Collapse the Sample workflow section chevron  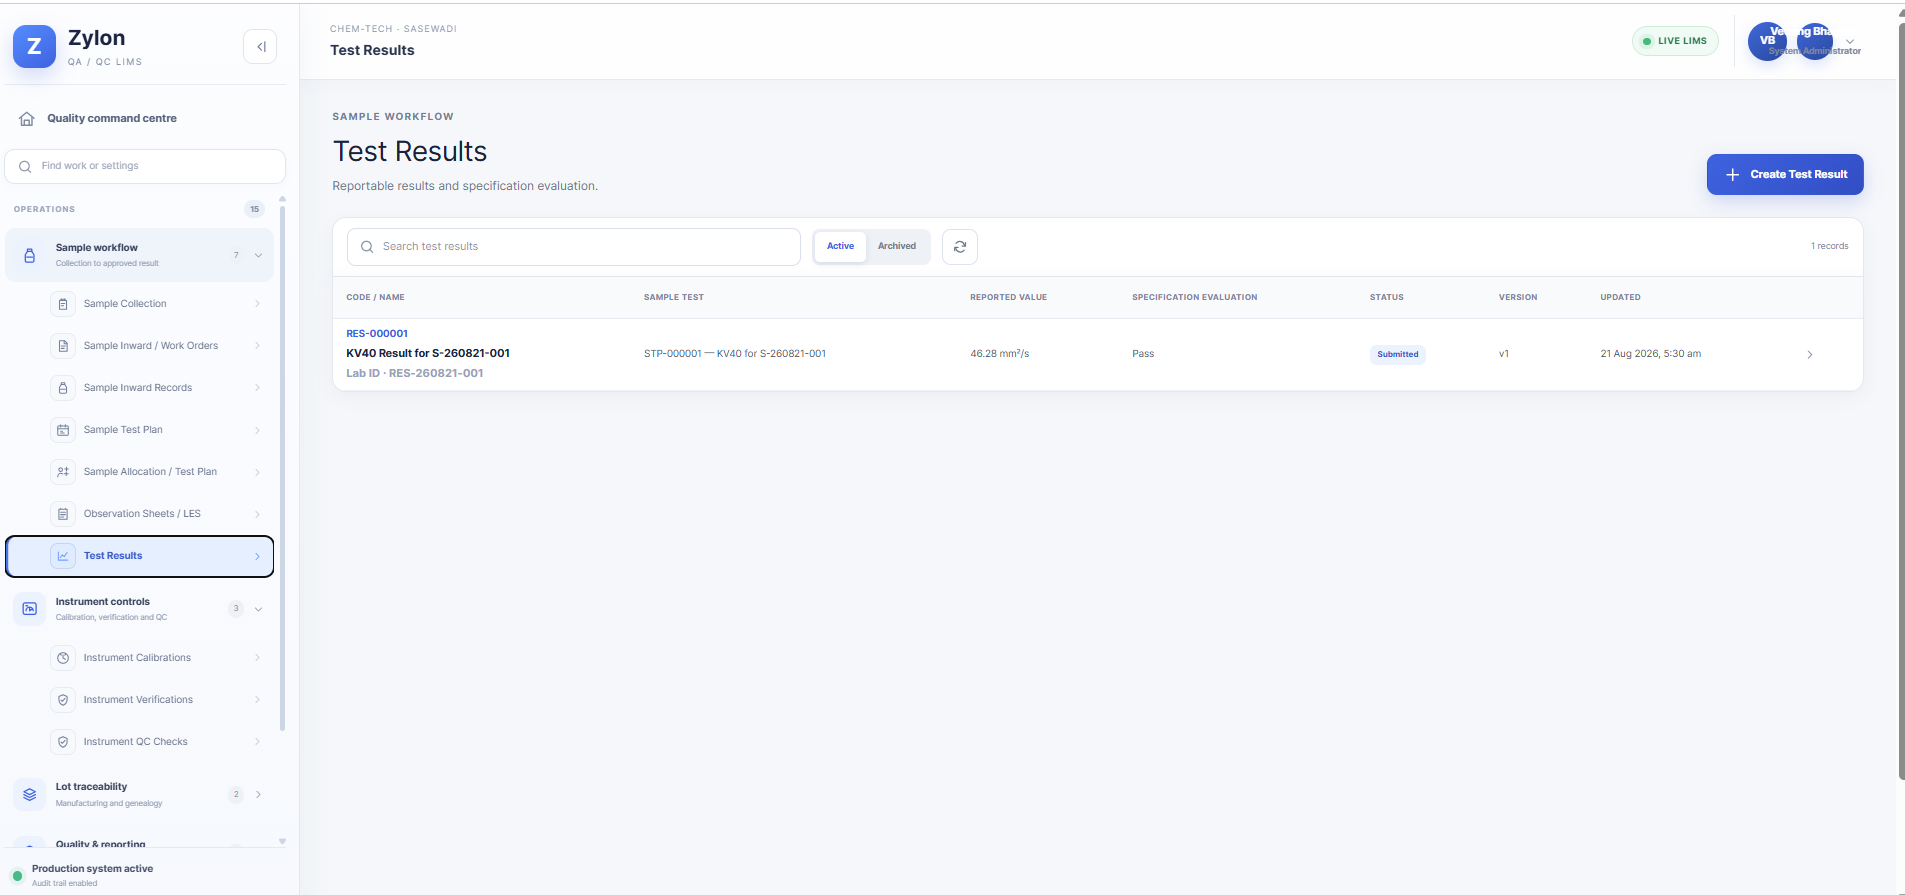258,255
